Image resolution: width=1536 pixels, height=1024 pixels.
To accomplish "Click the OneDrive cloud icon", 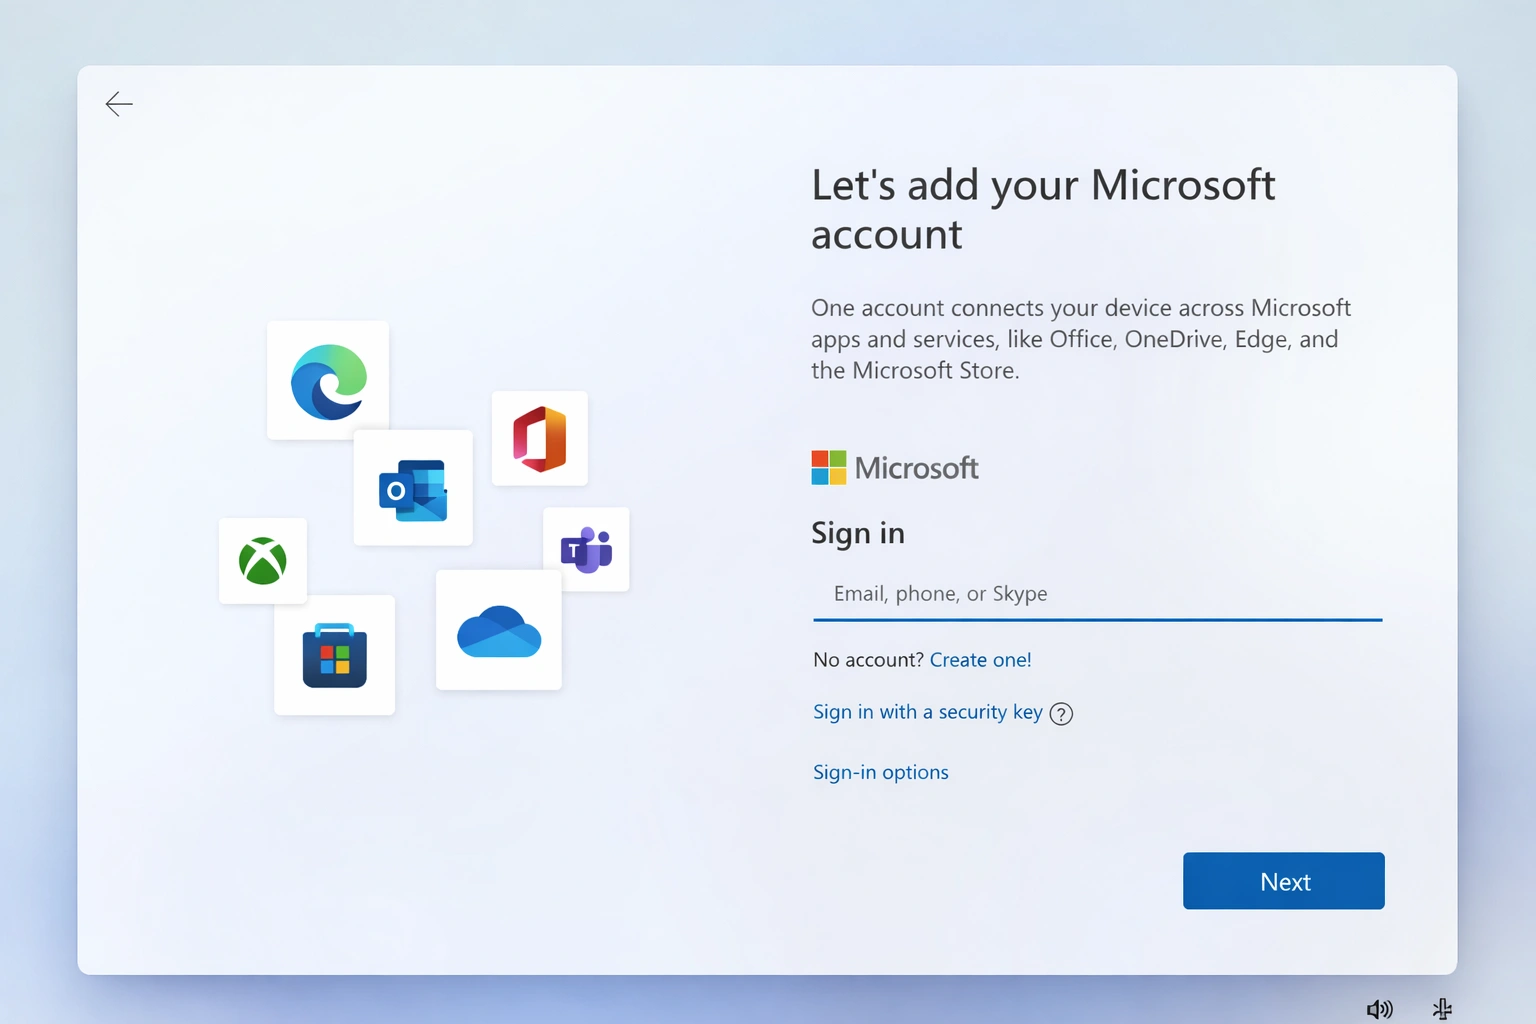I will [497, 629].
